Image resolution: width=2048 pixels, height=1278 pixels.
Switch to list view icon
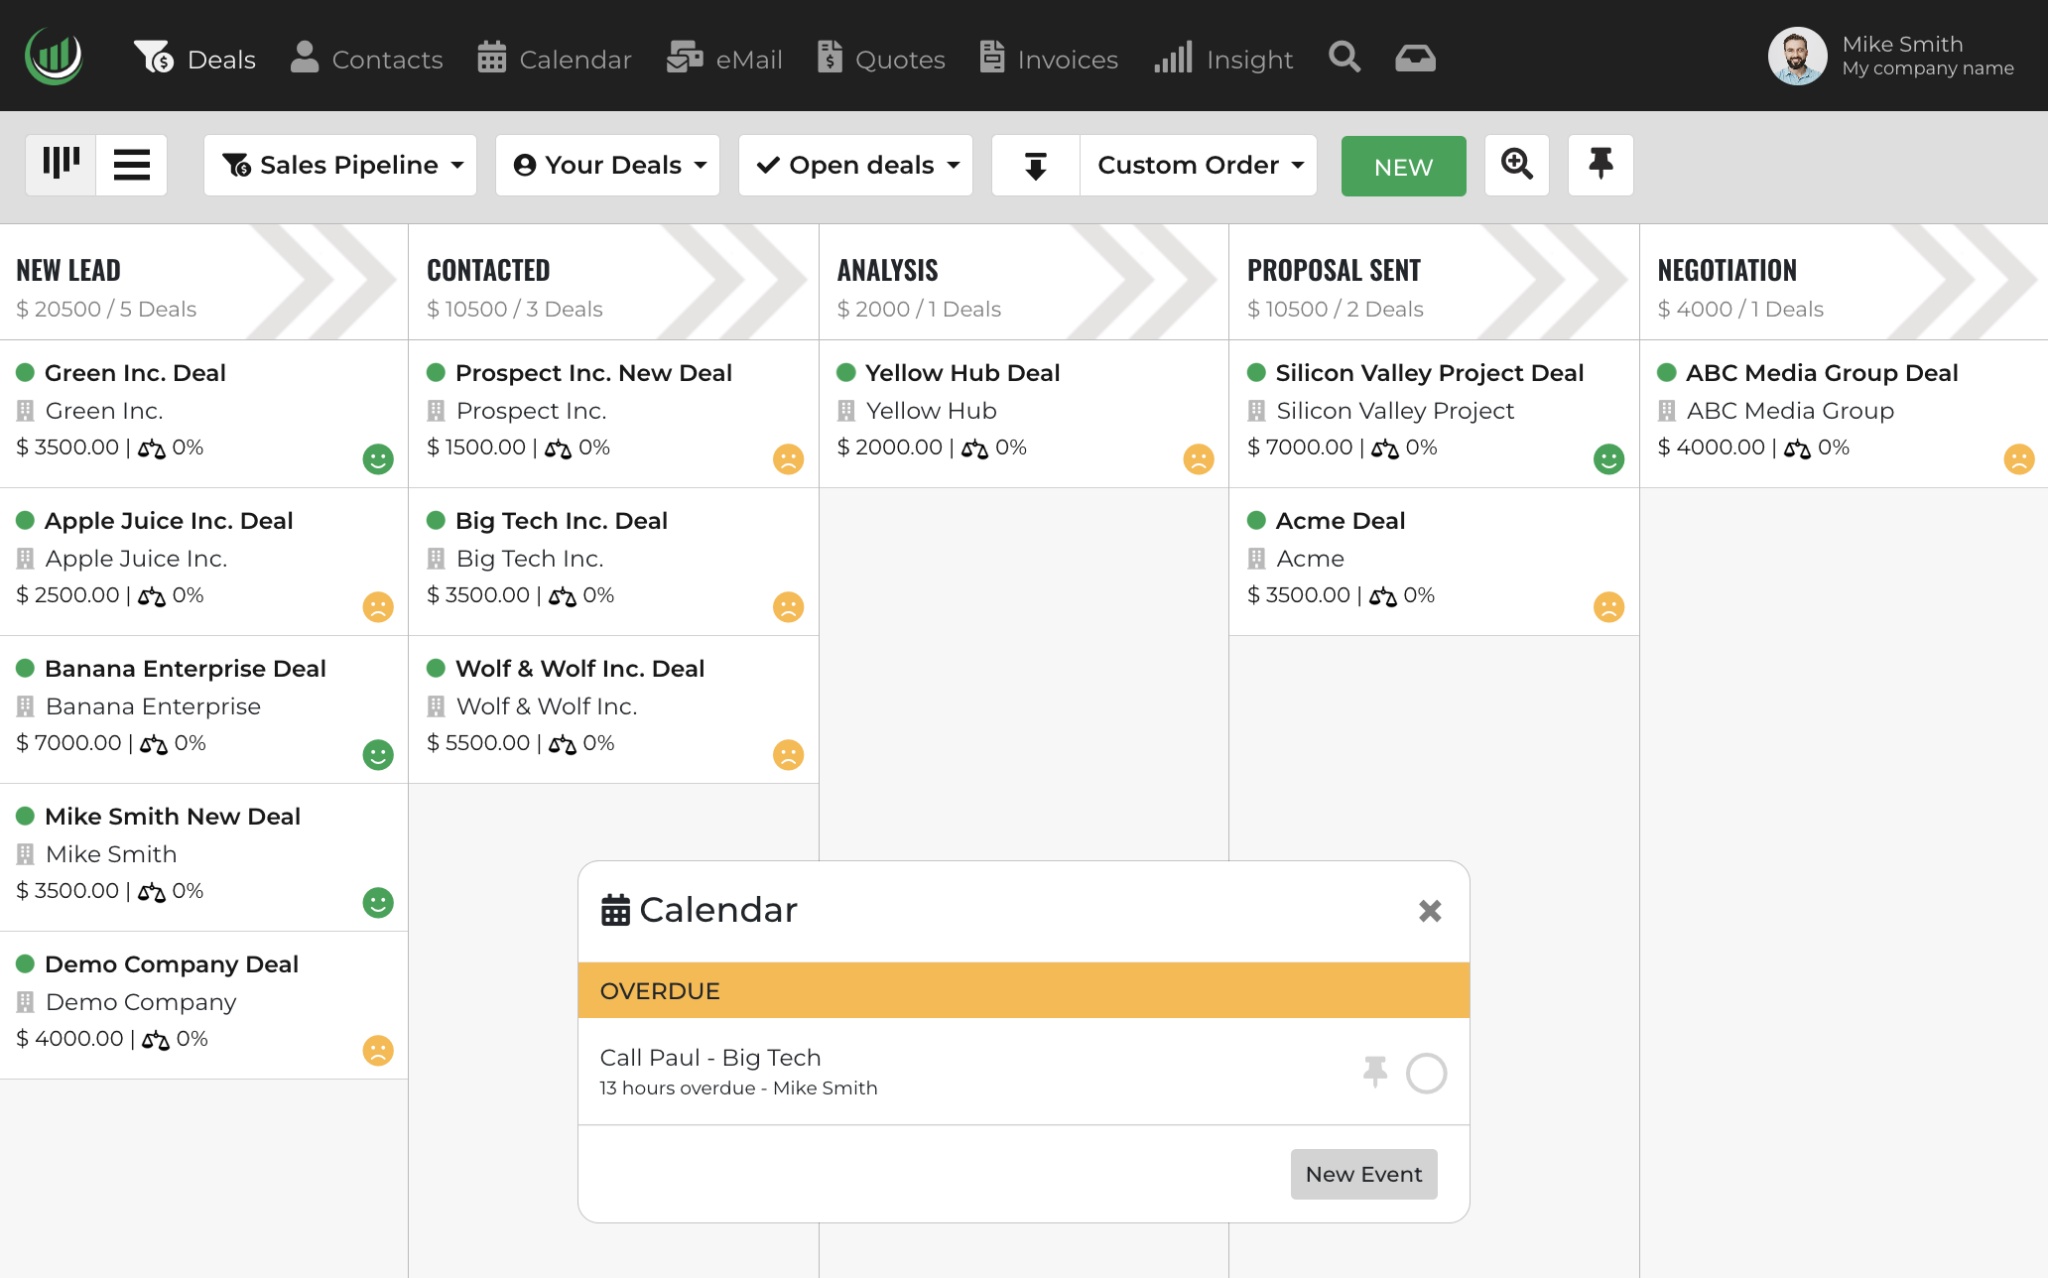click(131, 164)
